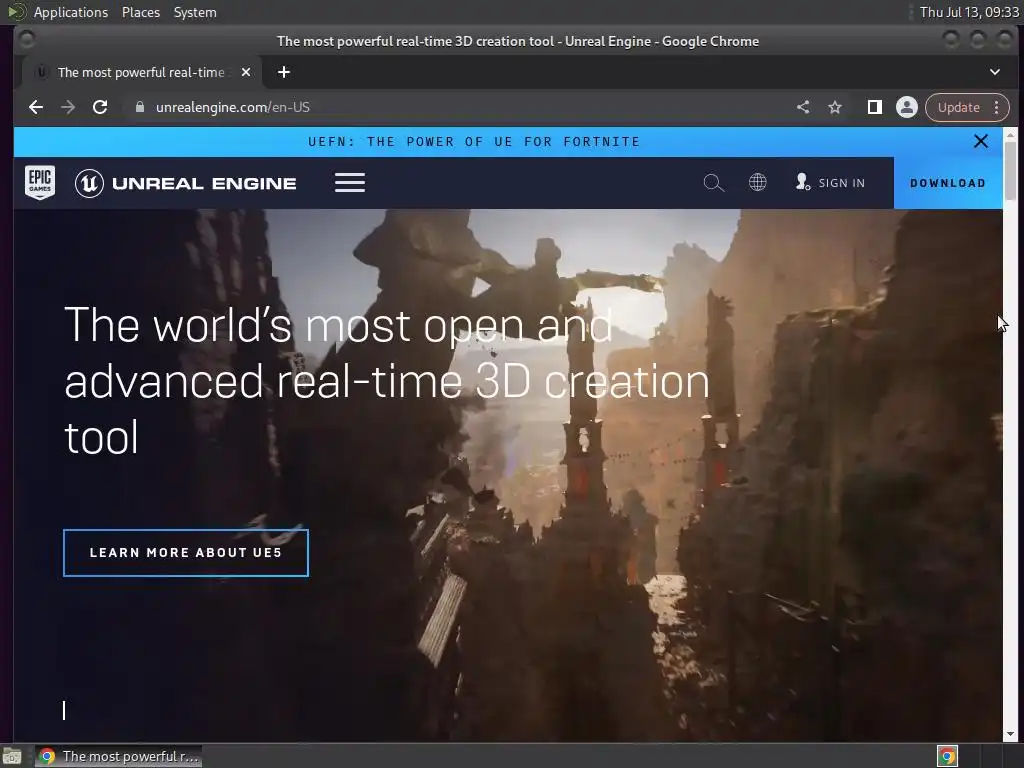Screen dimensions: 1024x768
Task: Open Chrome profile avatar
Action: (x=906, y=107)
